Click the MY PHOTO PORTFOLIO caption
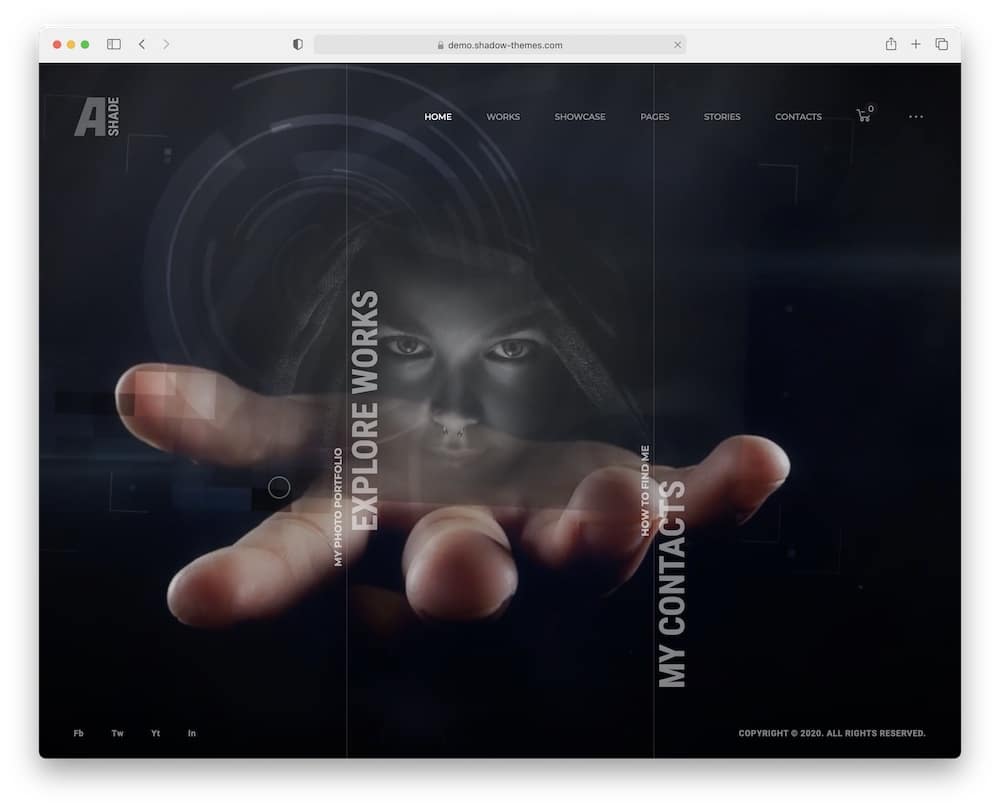 click(338, 507)
